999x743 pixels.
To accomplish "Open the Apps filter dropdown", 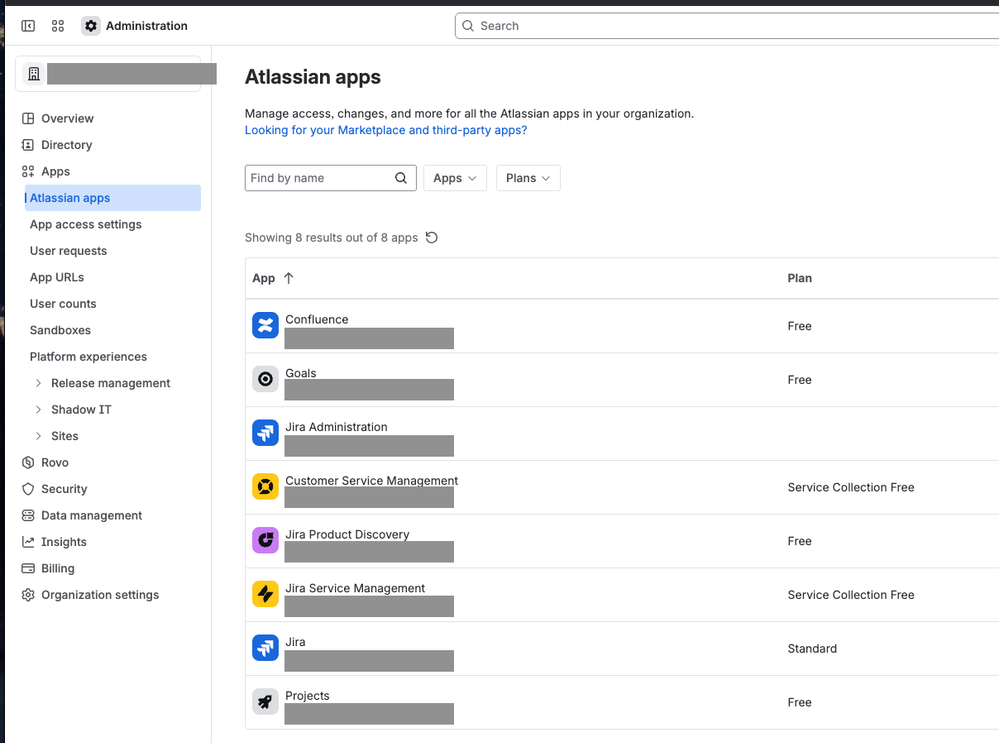I will (455, 178).
